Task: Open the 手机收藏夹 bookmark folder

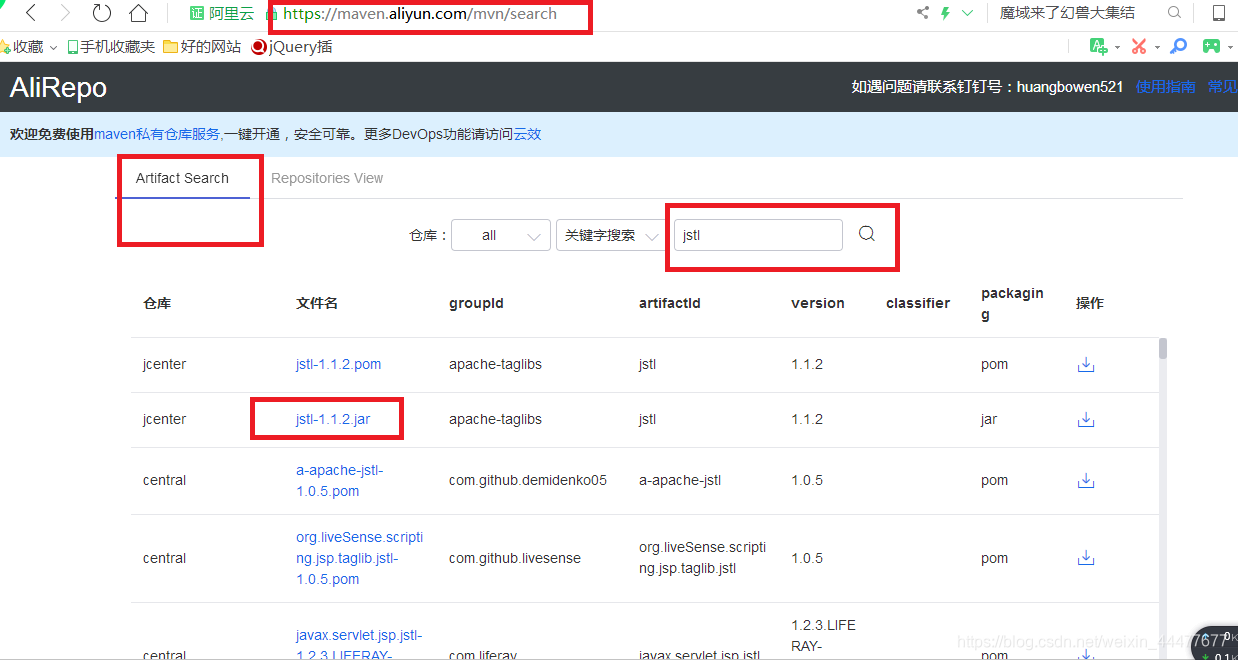Action: pos(111,47)
